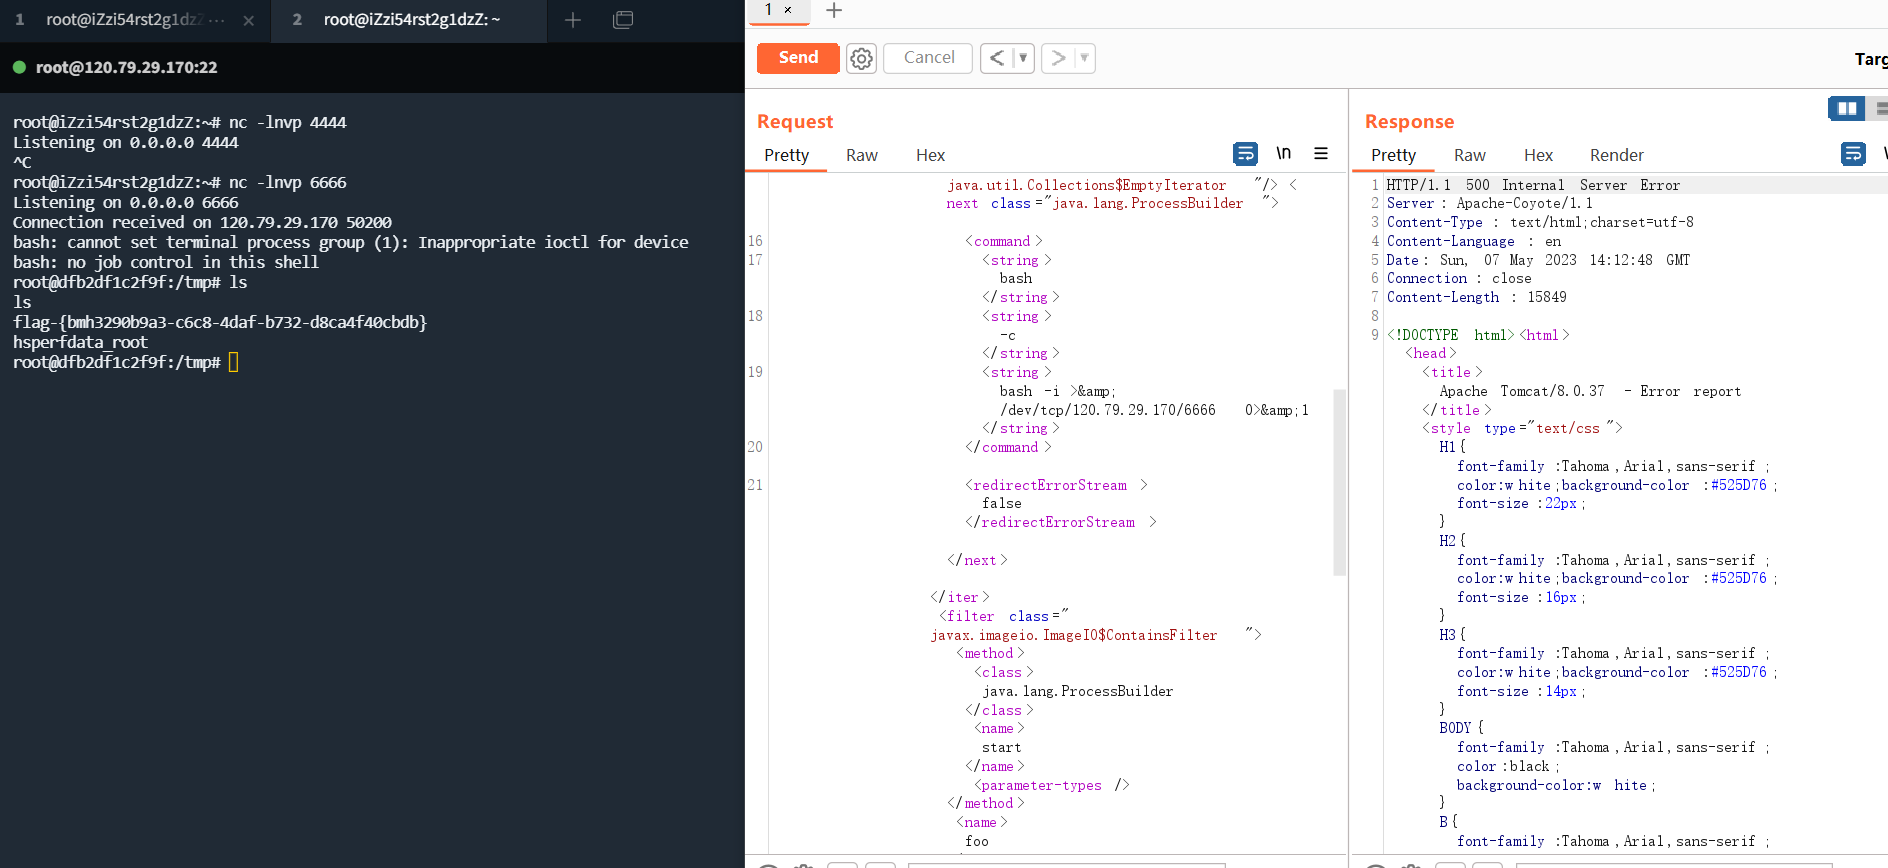
Task: Click 'start' method name value
Action: [x=1001, y=747]
